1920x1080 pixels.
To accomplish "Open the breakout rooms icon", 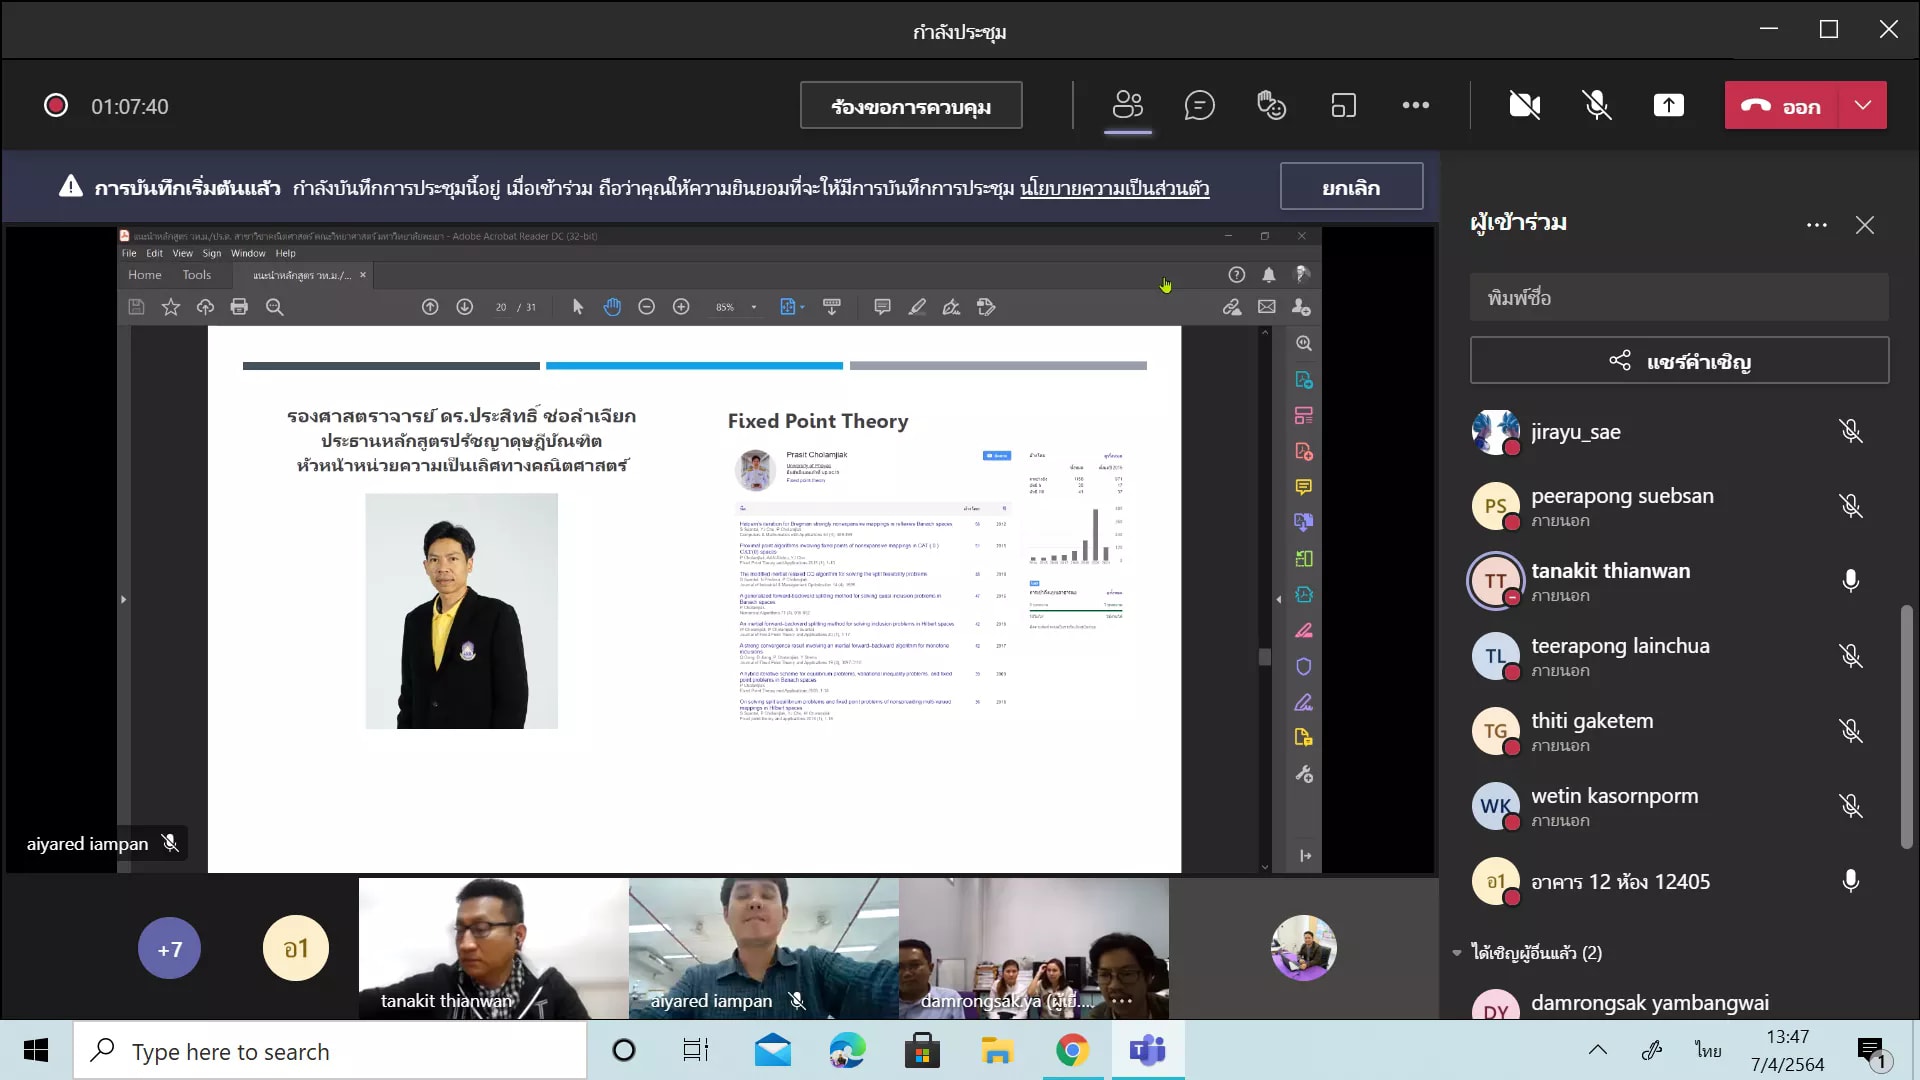I will click(x=1343, y=105).
